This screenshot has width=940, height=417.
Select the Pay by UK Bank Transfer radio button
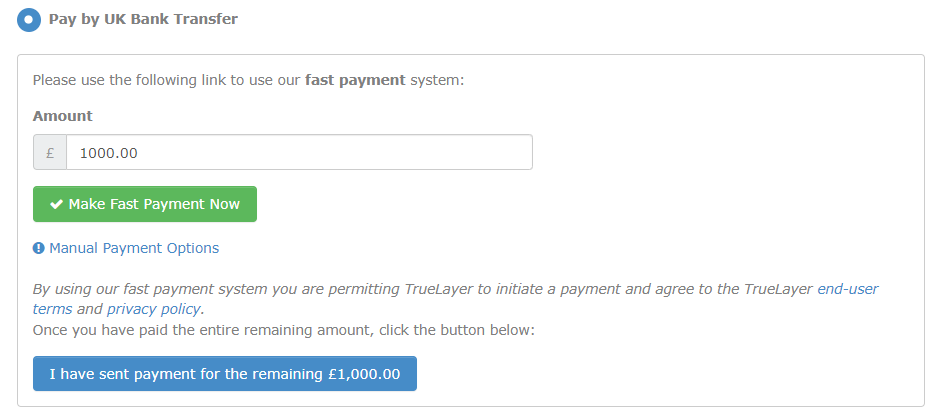click(28, 19)
